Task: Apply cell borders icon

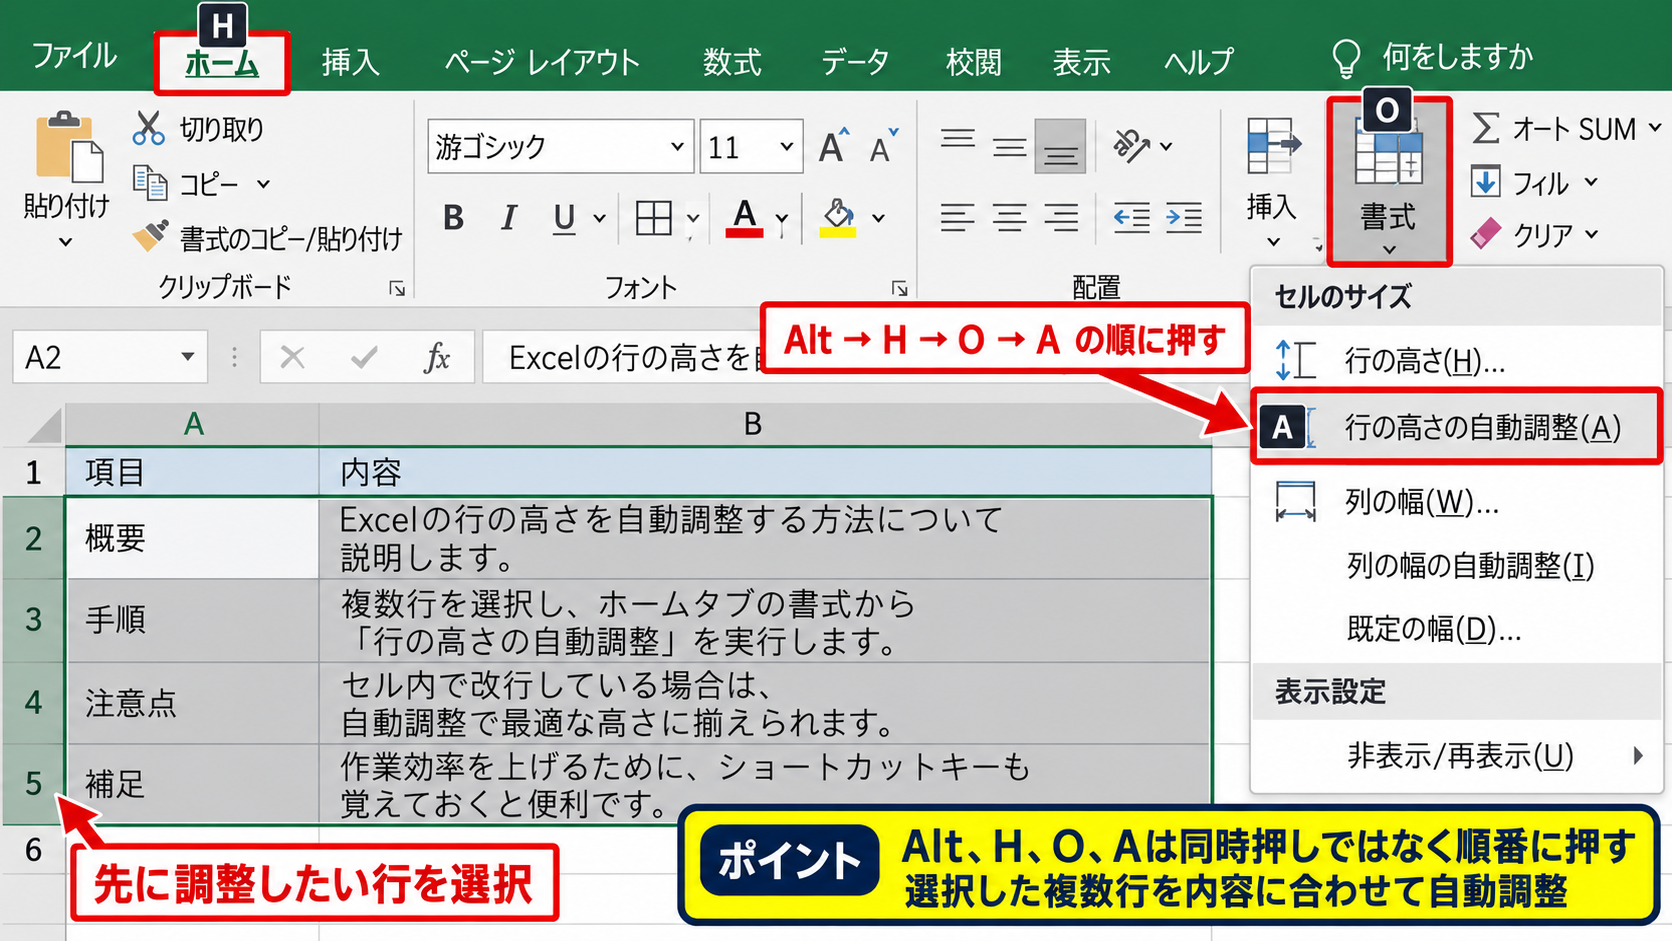Action: (x=654, y=217)
